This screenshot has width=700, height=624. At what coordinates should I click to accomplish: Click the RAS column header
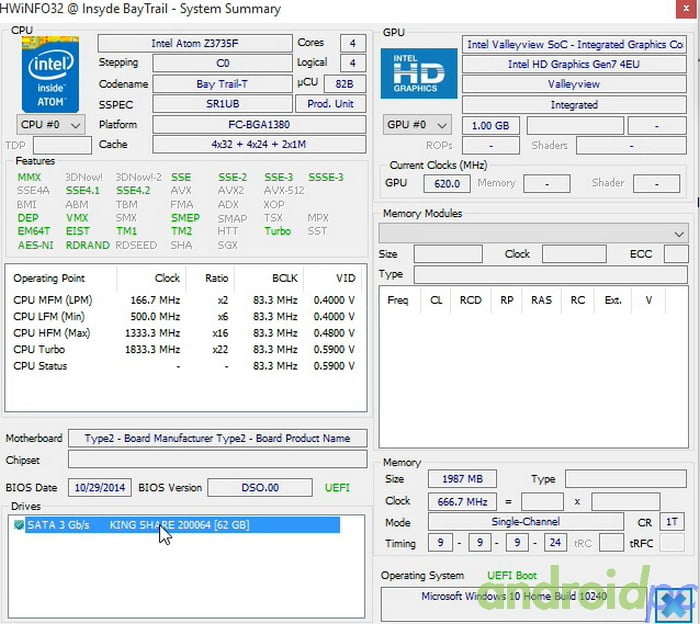(x=541, y=300)
